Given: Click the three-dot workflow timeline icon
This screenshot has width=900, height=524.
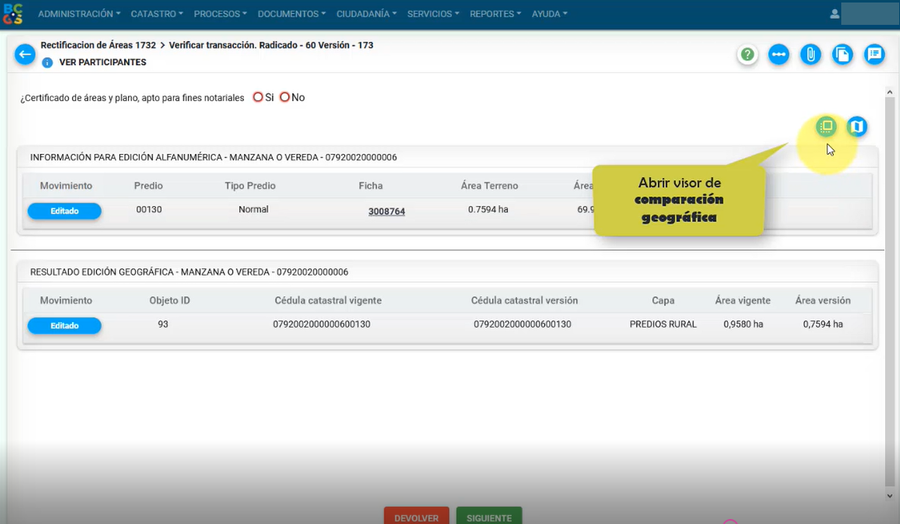Looking at the screenshot, I should pos(779,54).
